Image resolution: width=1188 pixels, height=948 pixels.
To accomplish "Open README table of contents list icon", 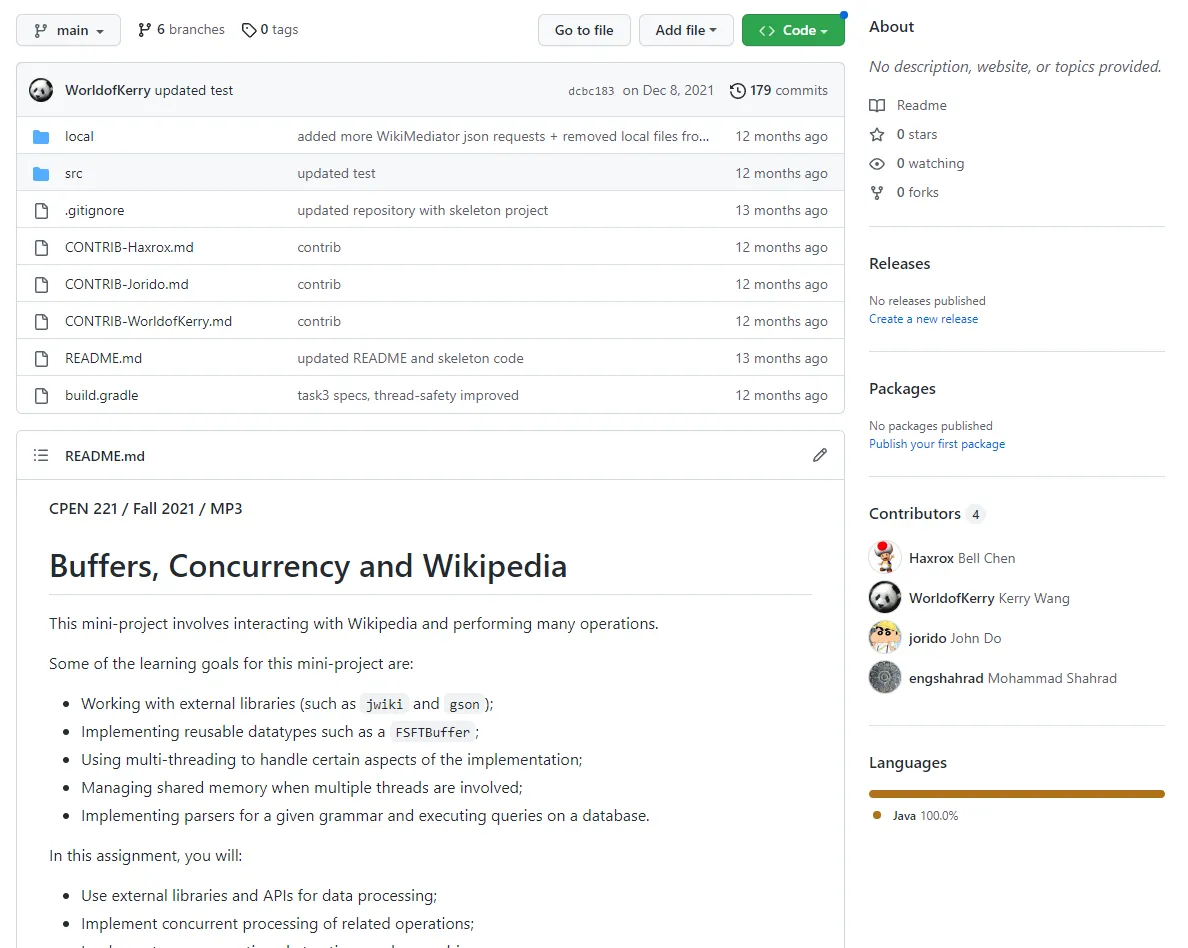I will tap(41, 455).
